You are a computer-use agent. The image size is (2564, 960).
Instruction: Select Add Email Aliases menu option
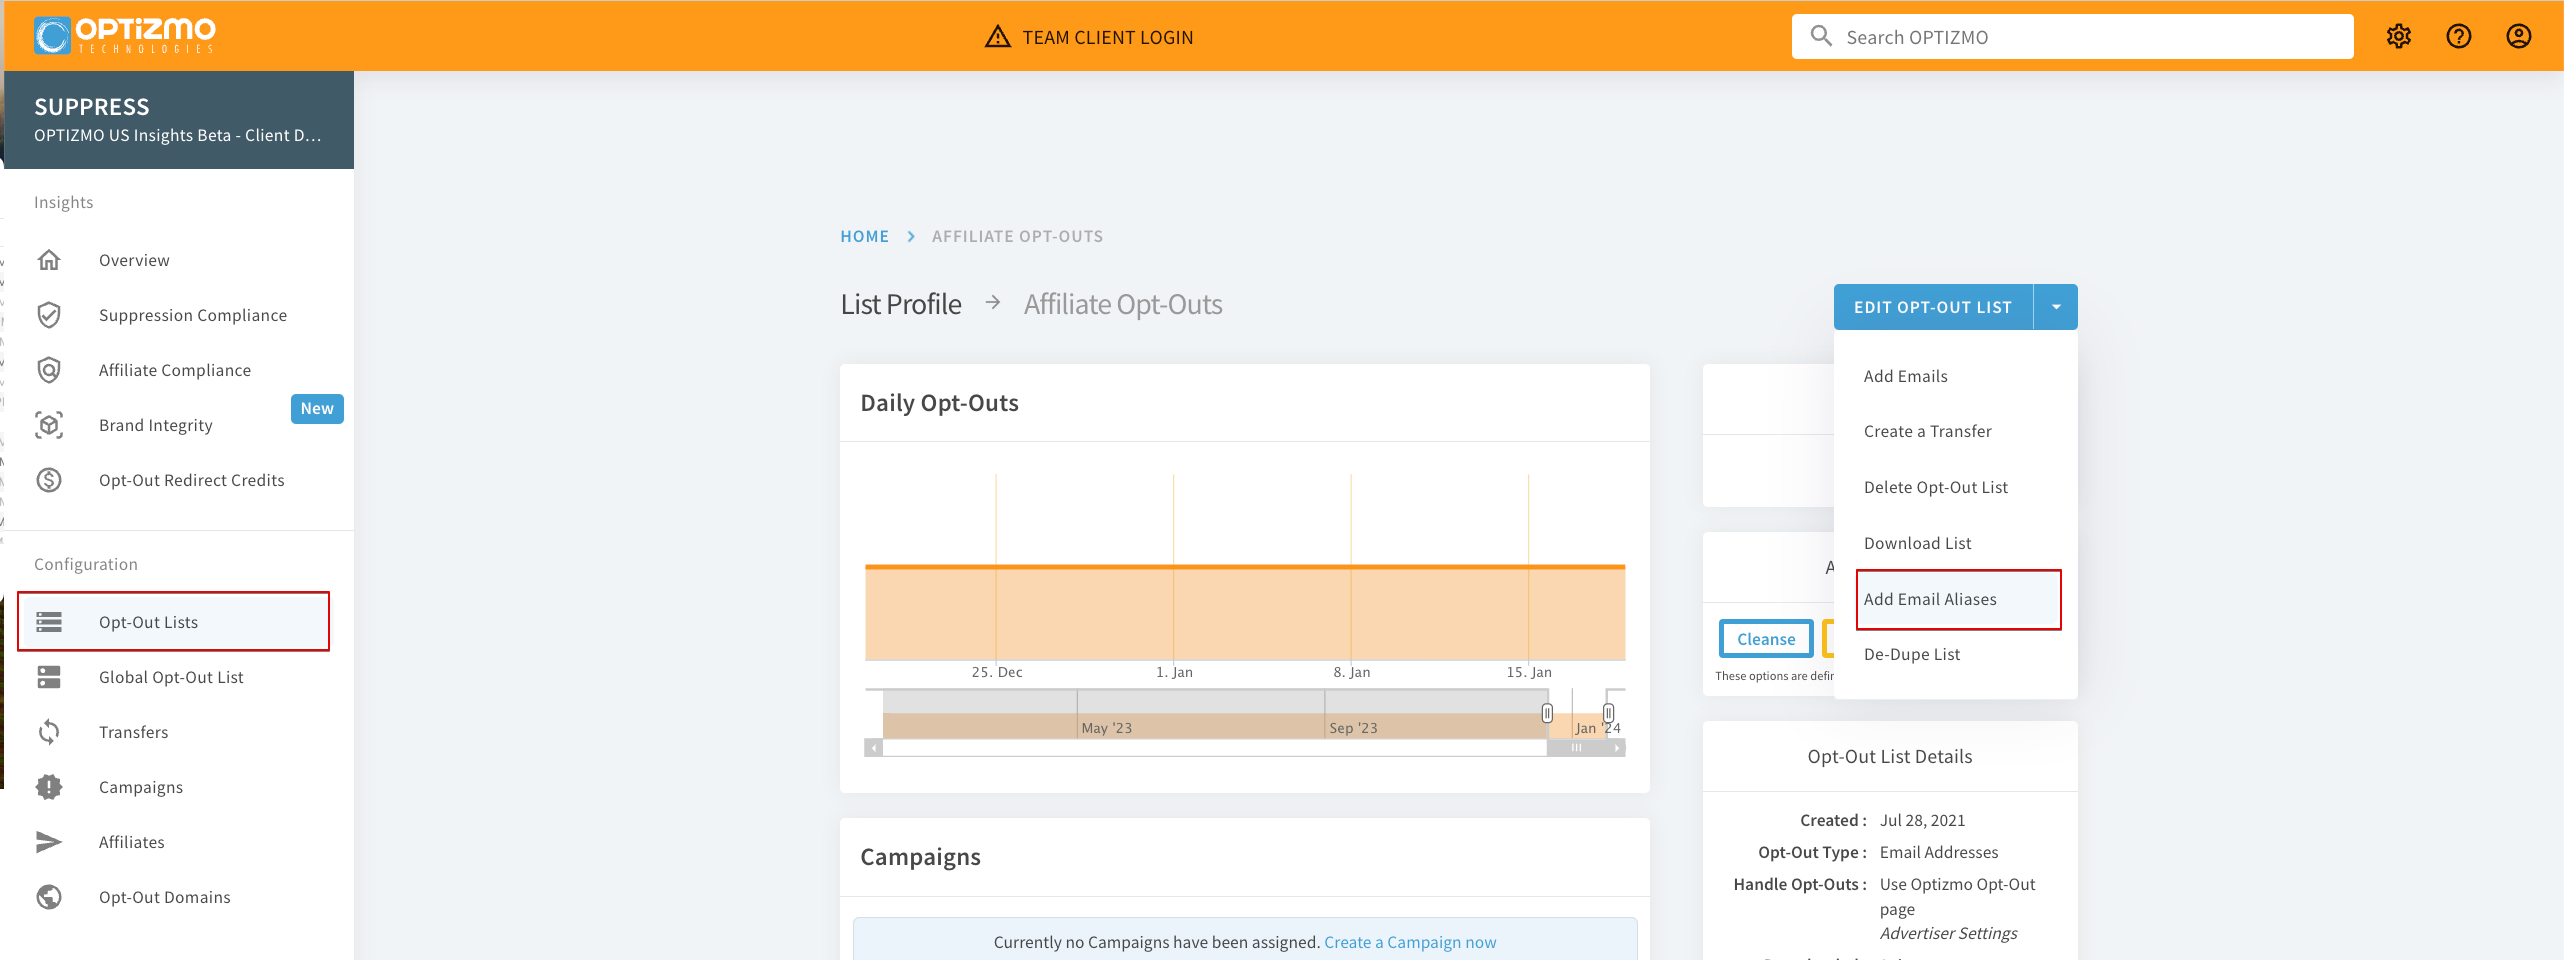(1930, 599)
